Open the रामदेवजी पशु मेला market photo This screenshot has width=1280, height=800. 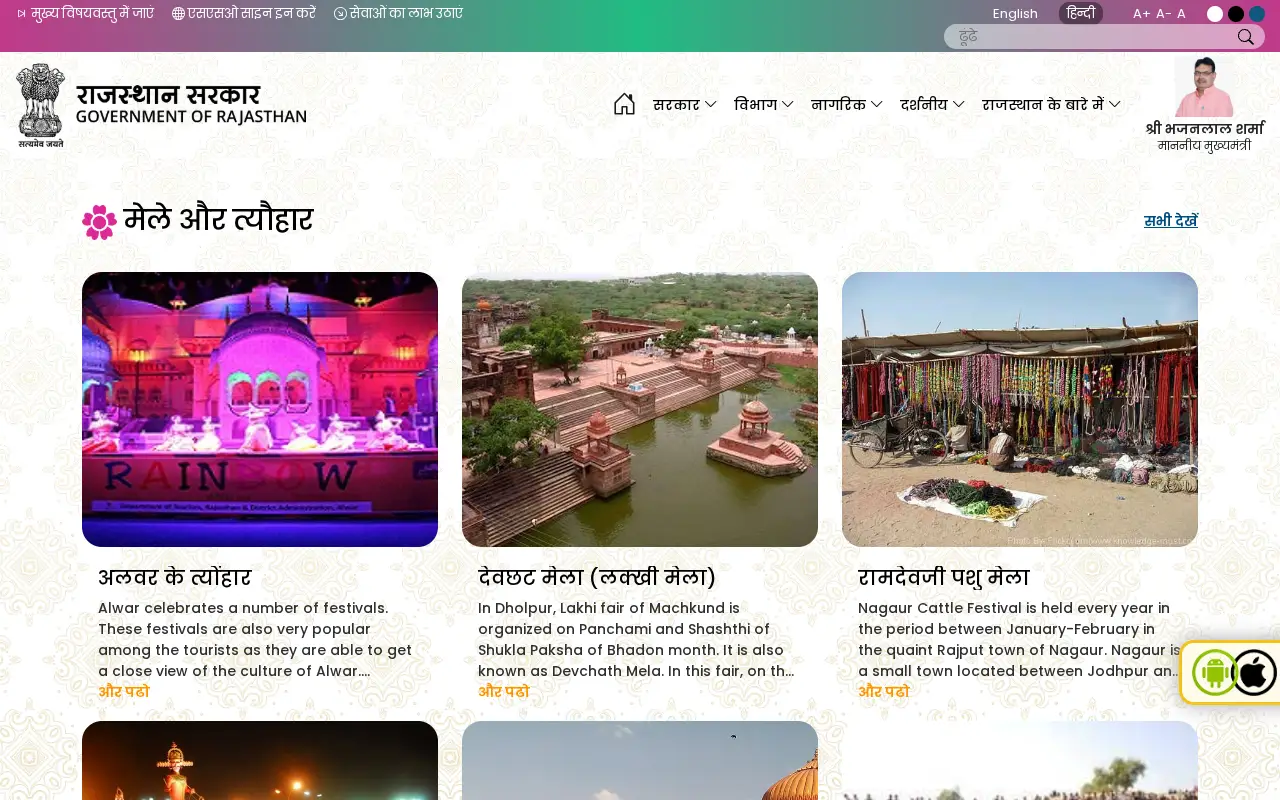click(1020, 409)
